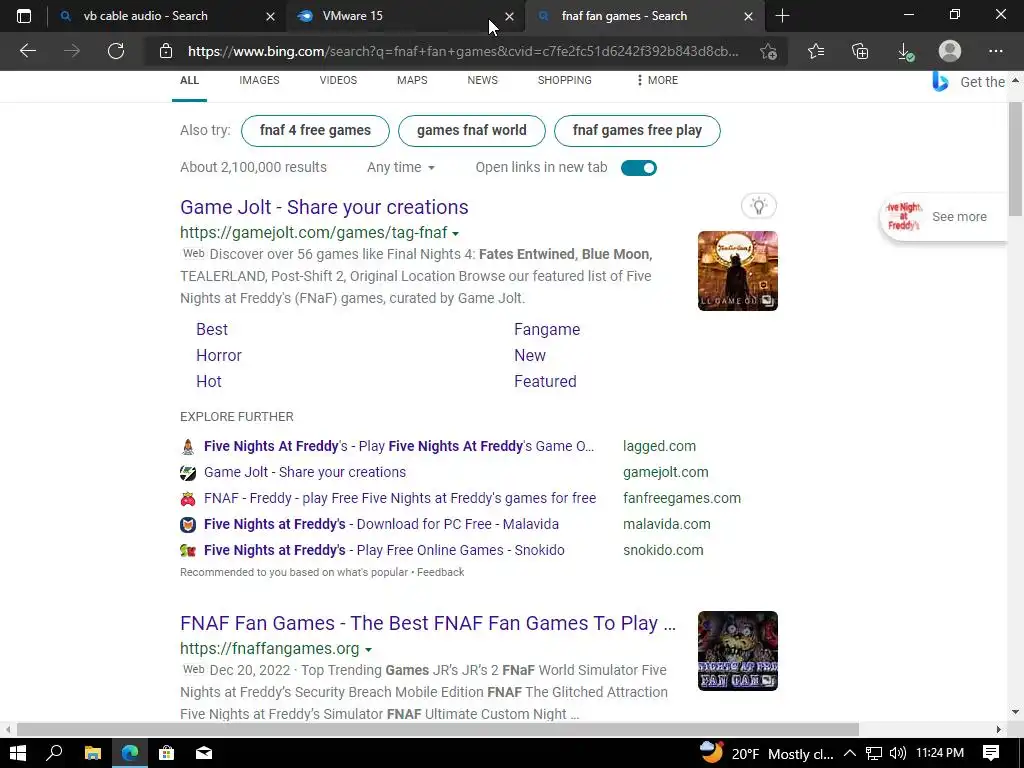This screenshot has height=768, width=1024.
Task: Open the weather widget
Action: click(767, 753)
